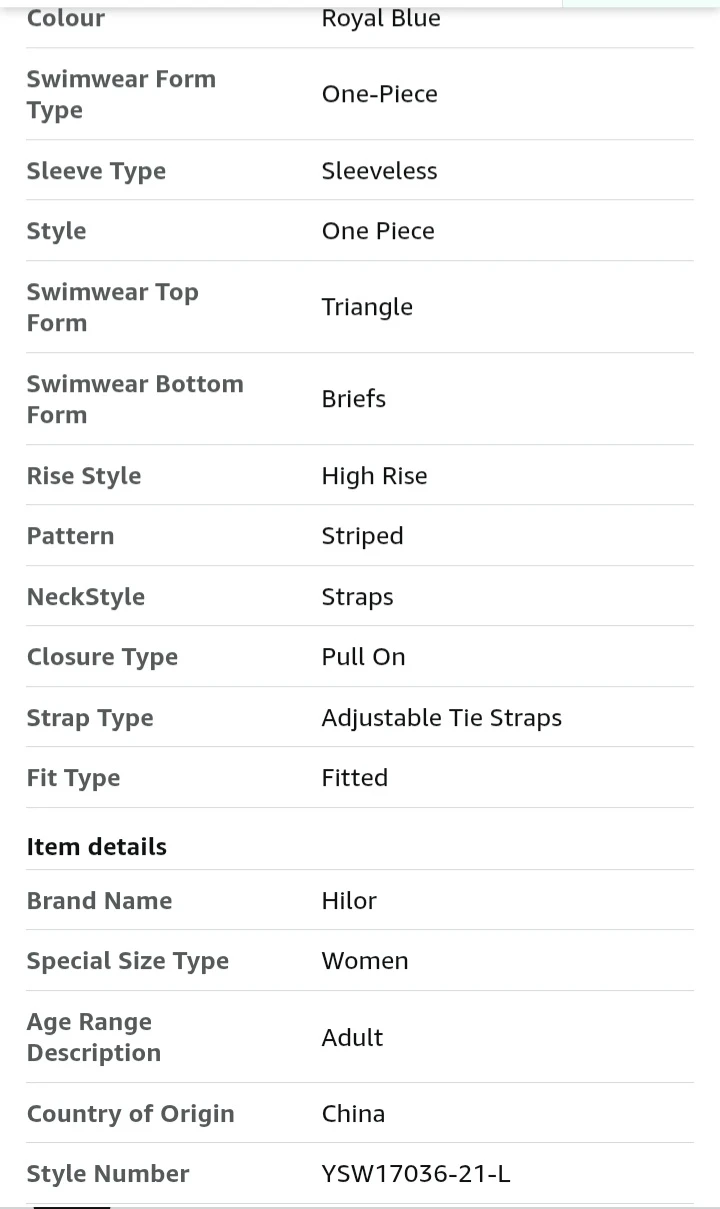This screenshot has width=720, height=1209.
Task: Click the Swimwear Bottom Form label
Action: click(x=135, y=399)
